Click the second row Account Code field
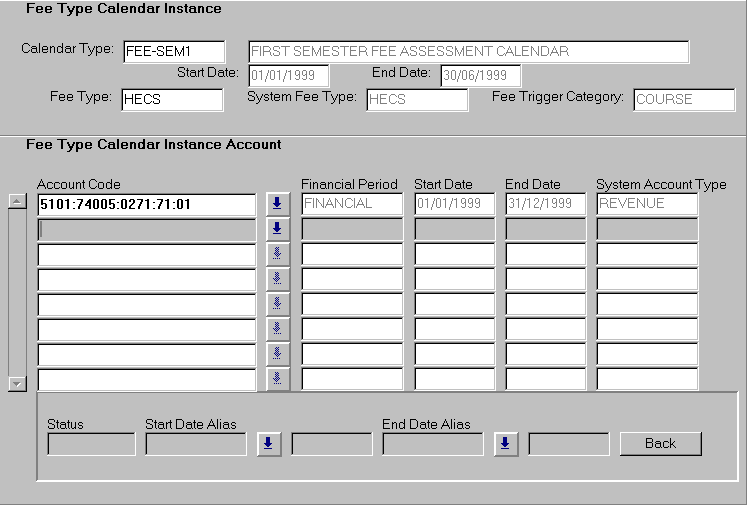 click(146, 229)
